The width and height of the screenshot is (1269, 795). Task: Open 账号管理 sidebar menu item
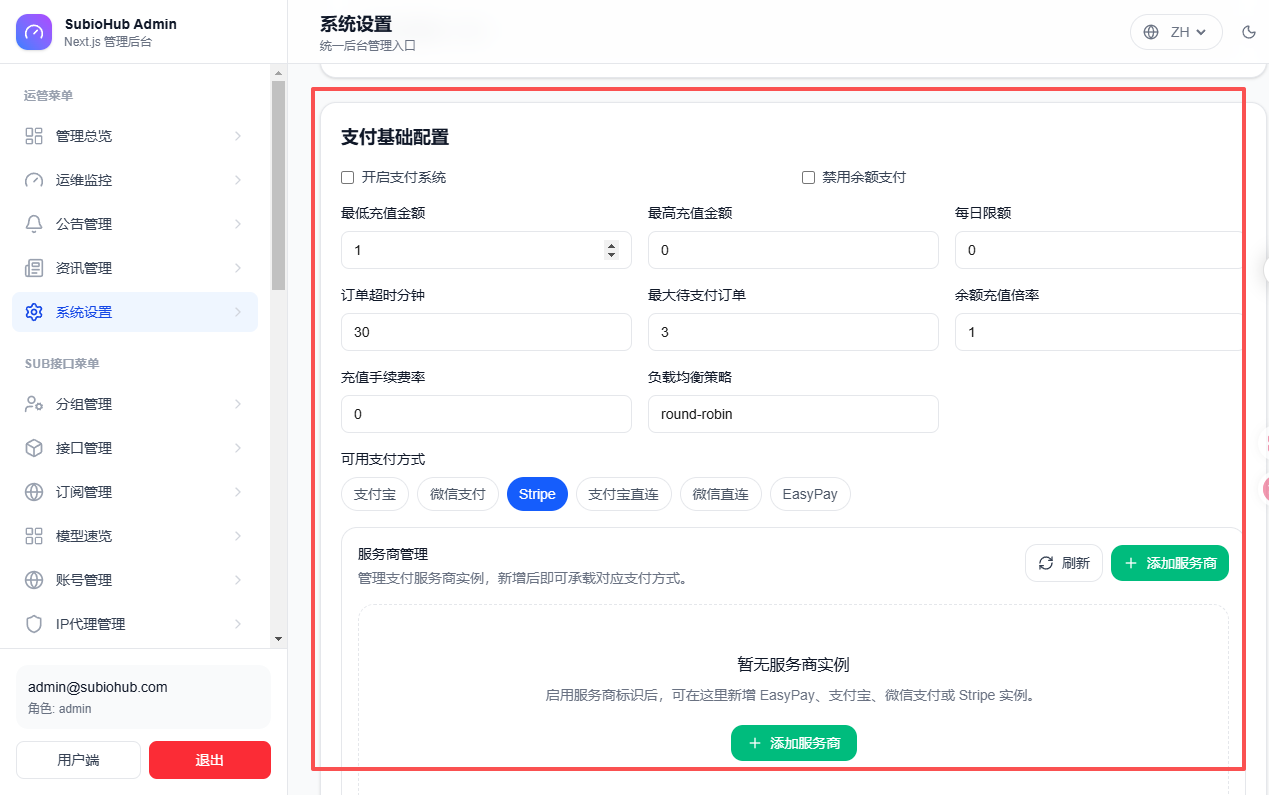click(x=135, y=580)
